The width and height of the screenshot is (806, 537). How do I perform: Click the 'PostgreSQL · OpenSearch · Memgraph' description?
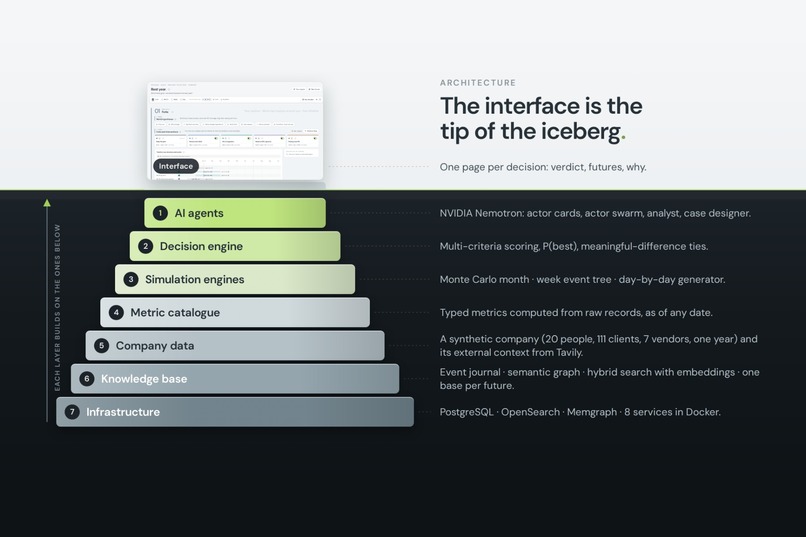[580, 412]
